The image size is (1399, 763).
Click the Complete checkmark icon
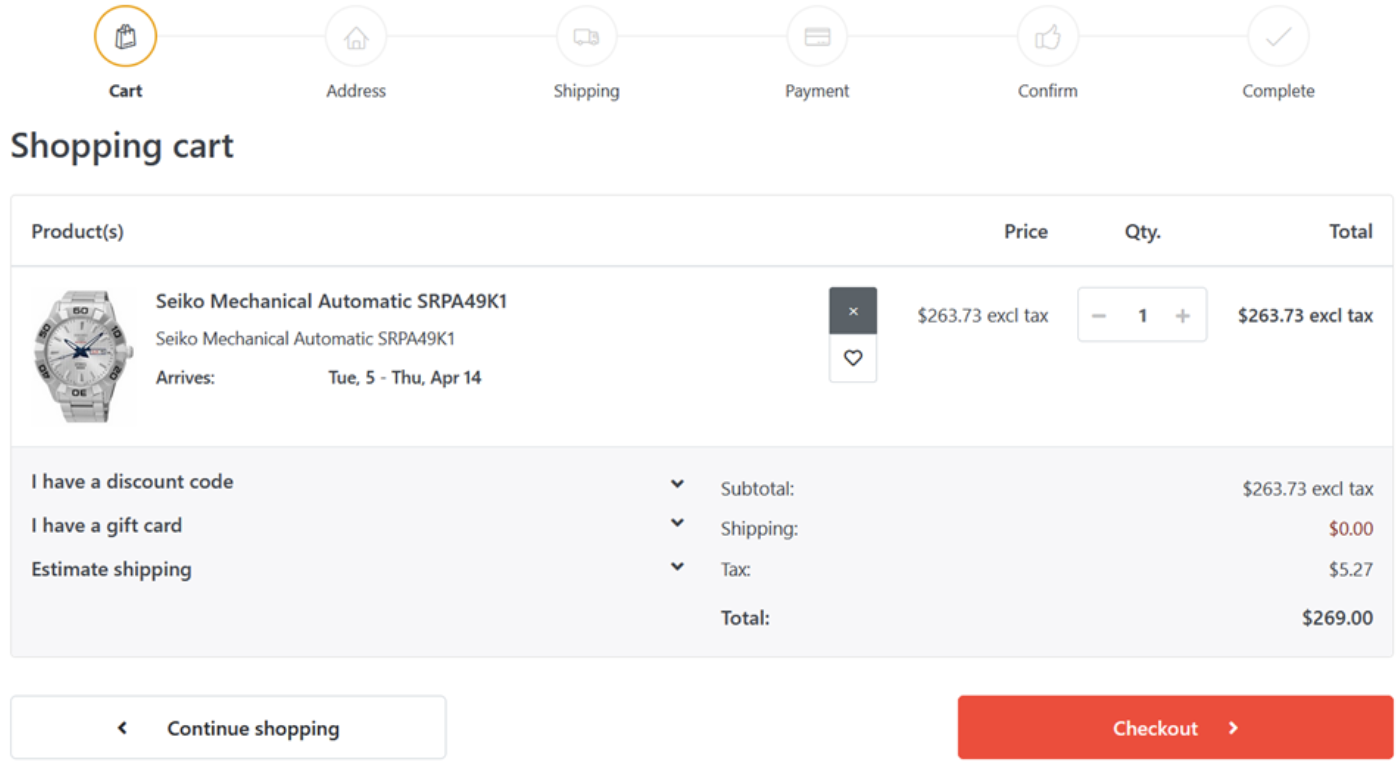1278,37
